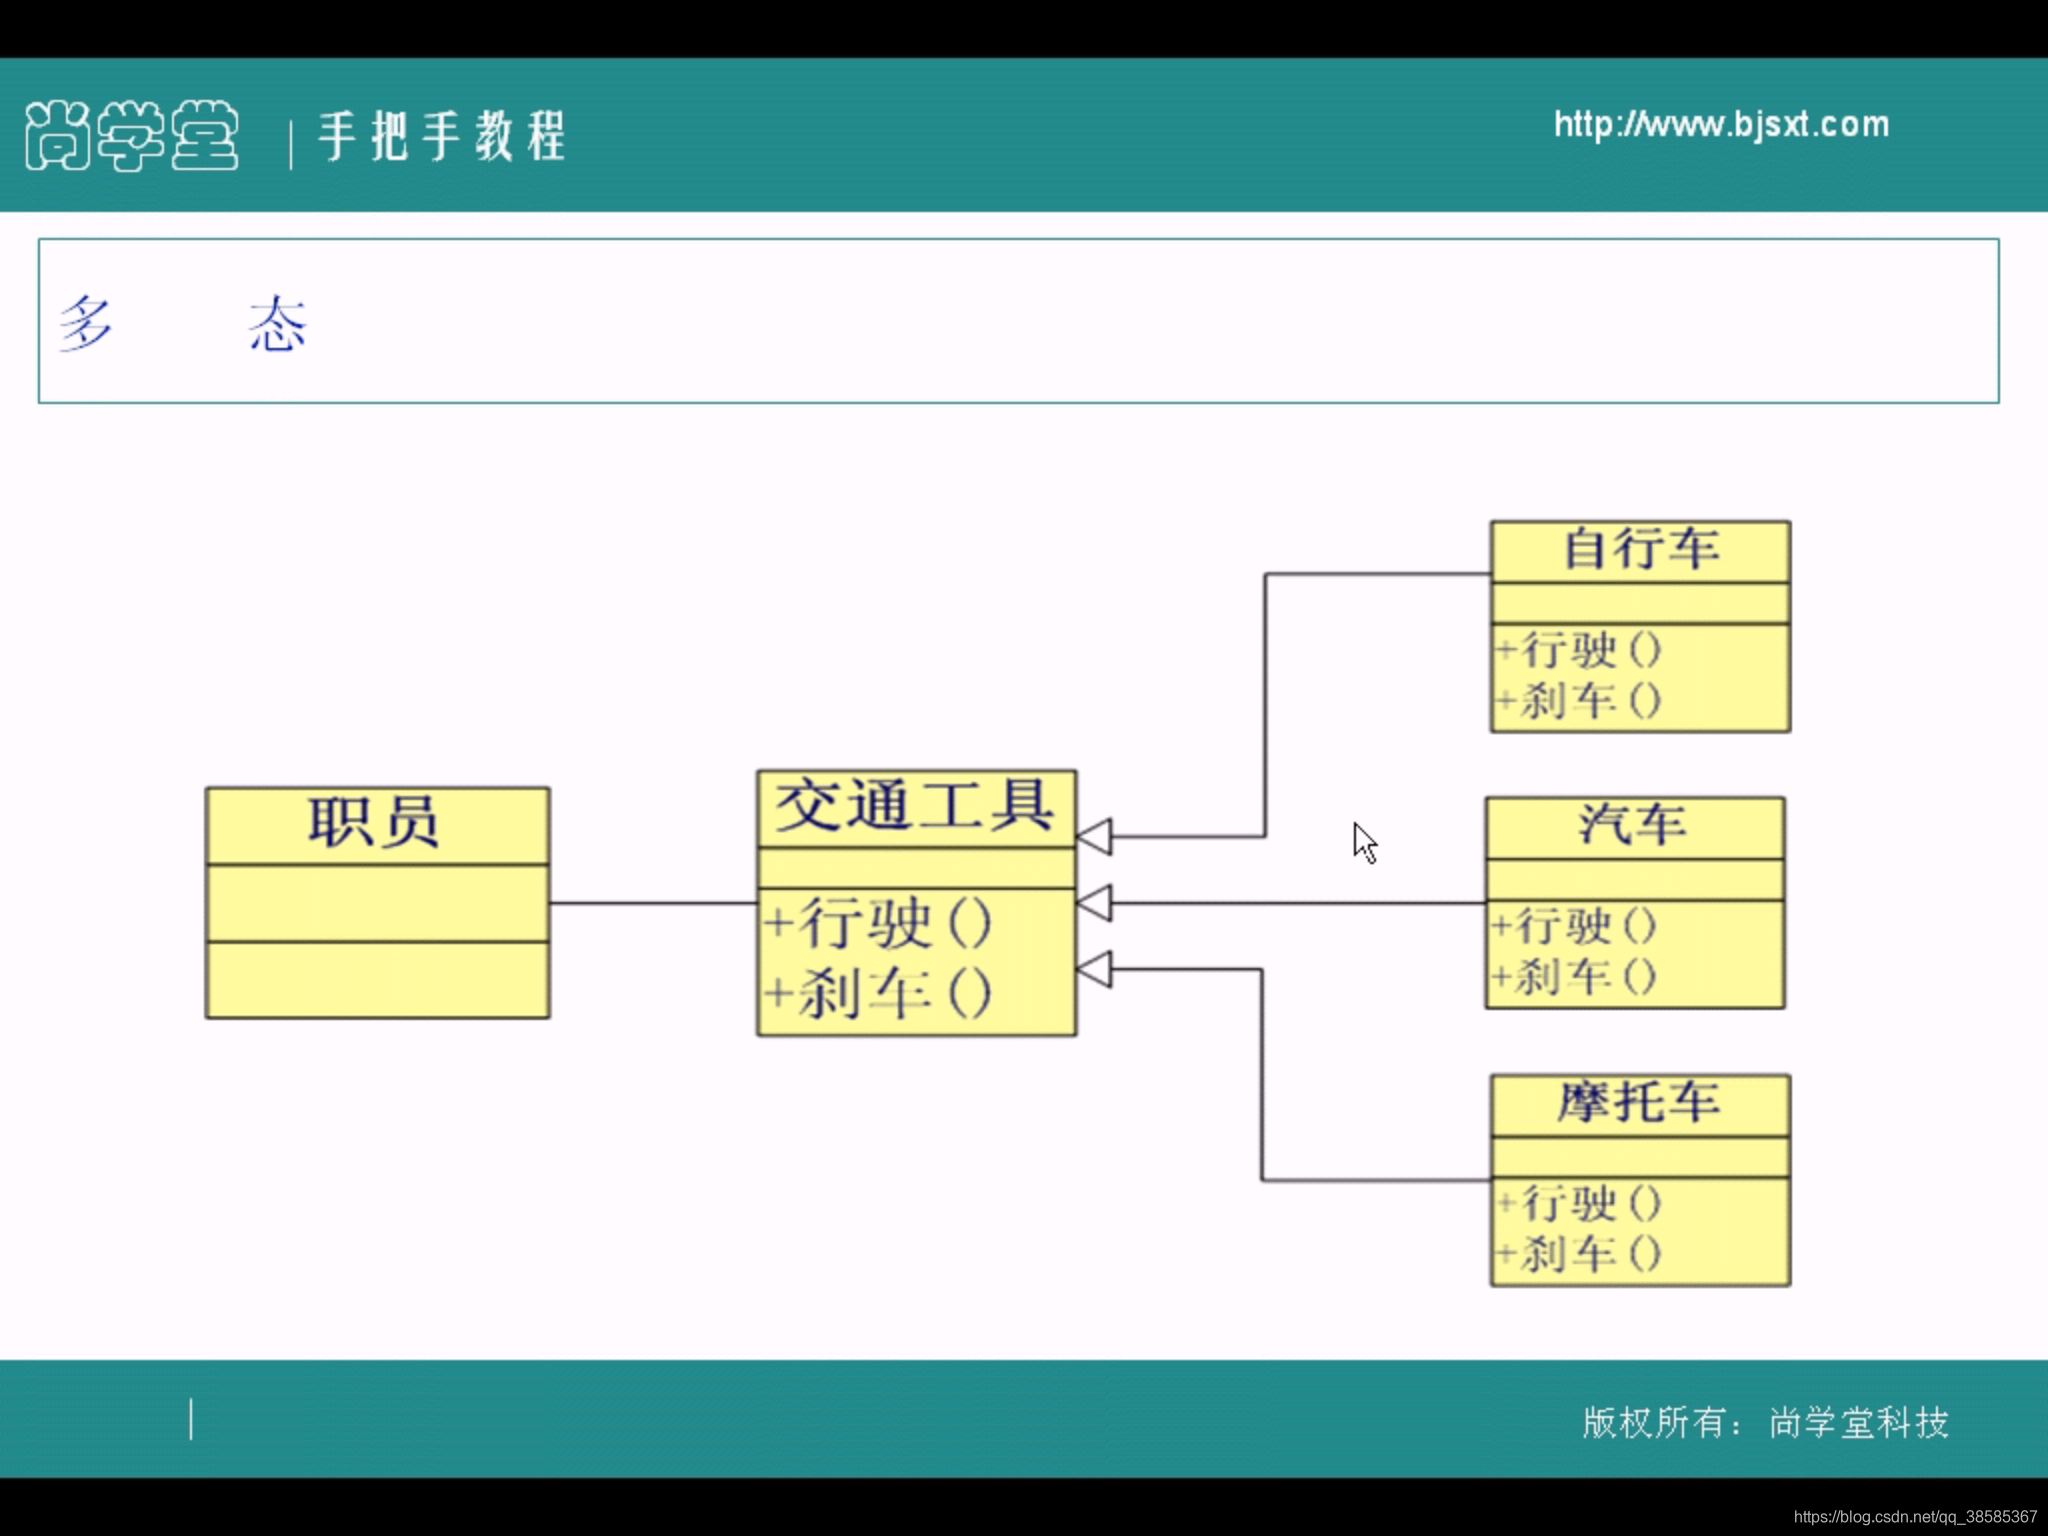This screenshot has height=1536, width=2048.
Task: Click the 手把手教程 header text
Action: point(441,136)
